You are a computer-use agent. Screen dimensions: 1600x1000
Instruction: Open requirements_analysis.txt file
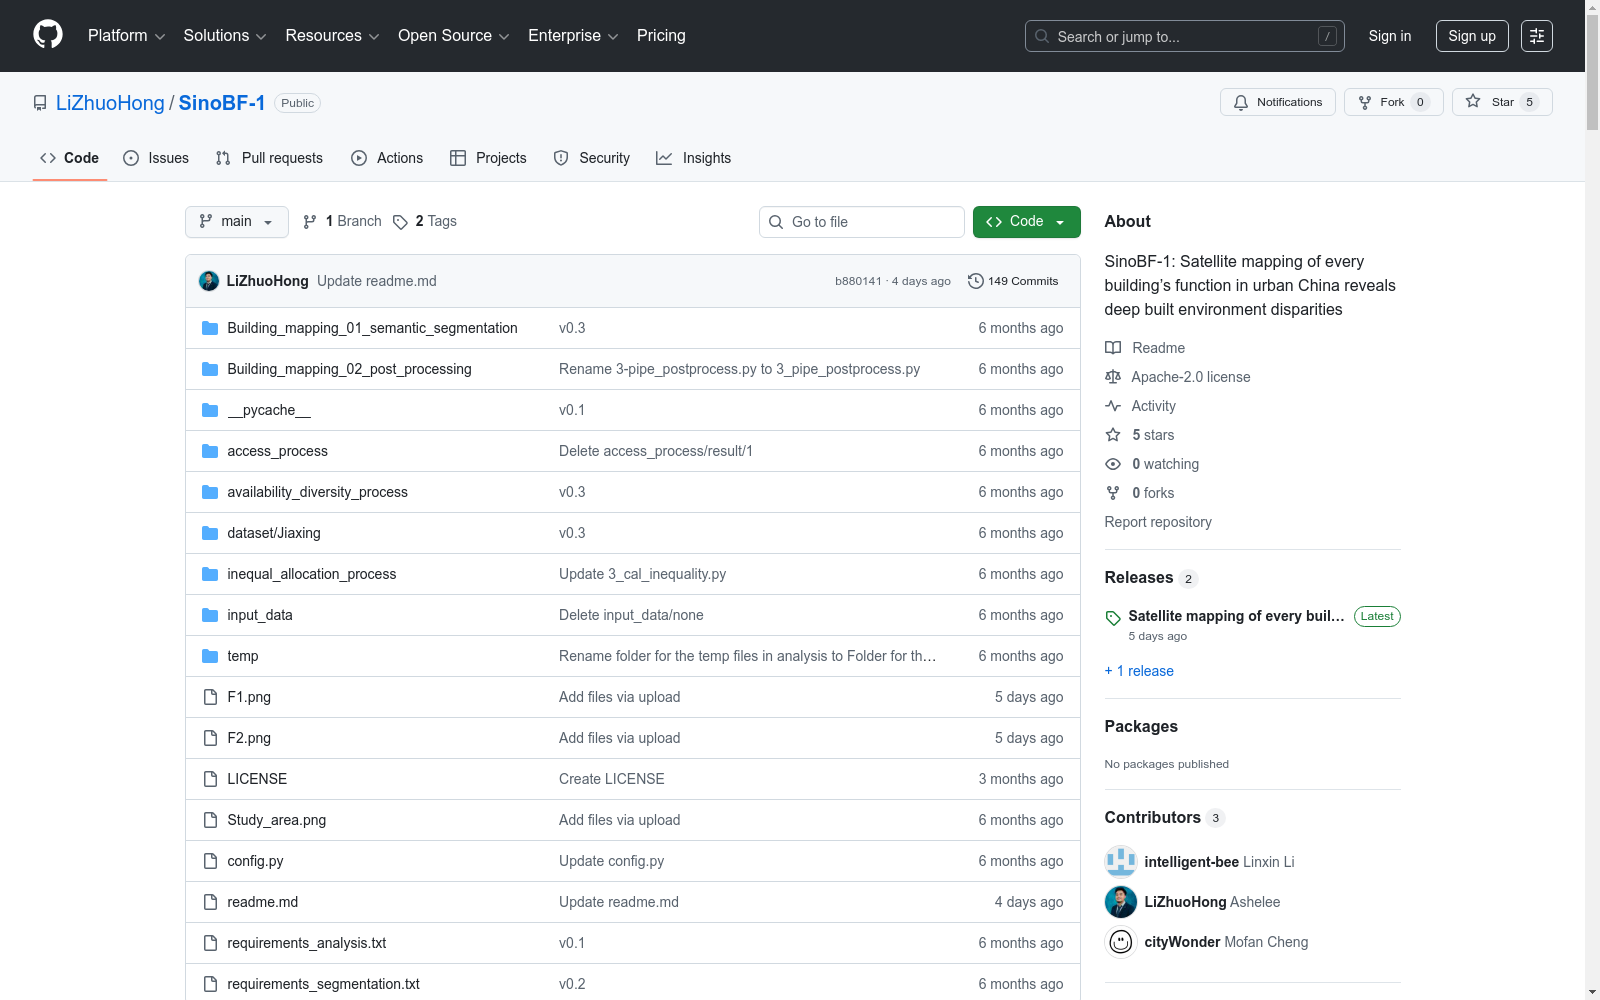[x=307, y=943]
